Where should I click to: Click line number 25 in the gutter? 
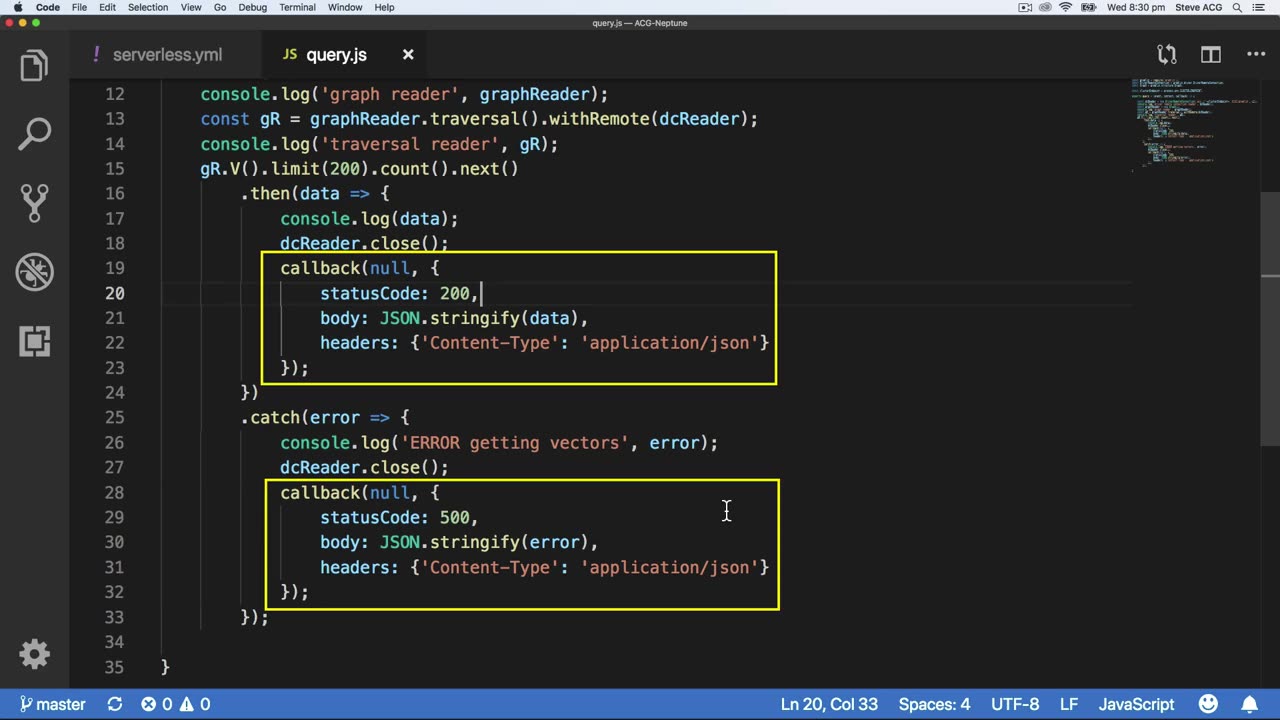(x=114, y=418)
